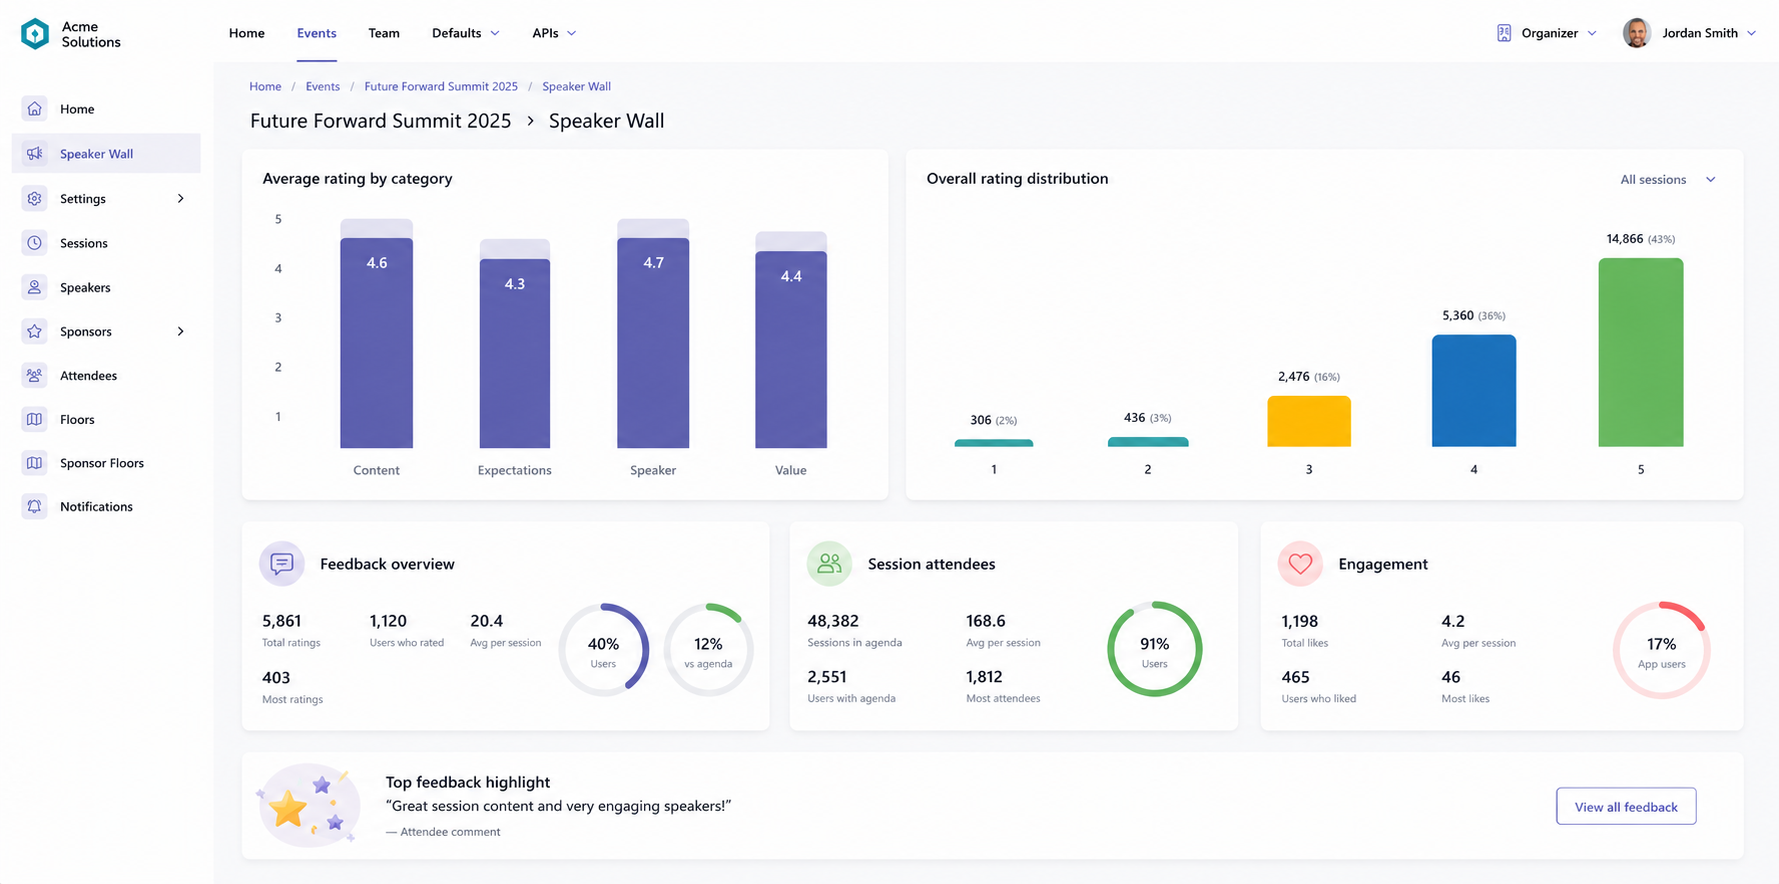Click the teal 1-star distribution bar

(994, 443)
